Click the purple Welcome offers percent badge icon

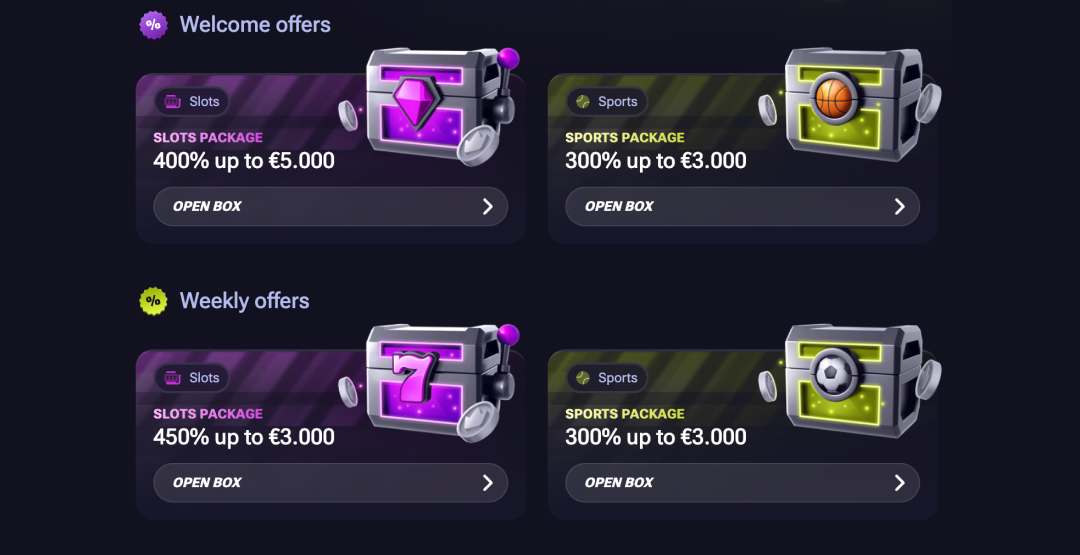(x=153, y=25)
